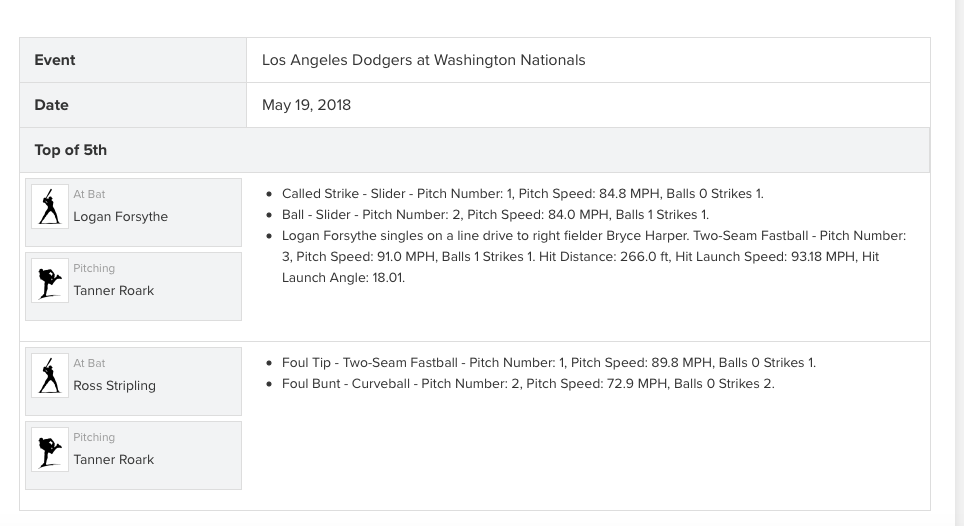The width and height of the screenshot is (964, 526).
Task: Click the At Bat label above Ross Stripling
Action: 89,363
